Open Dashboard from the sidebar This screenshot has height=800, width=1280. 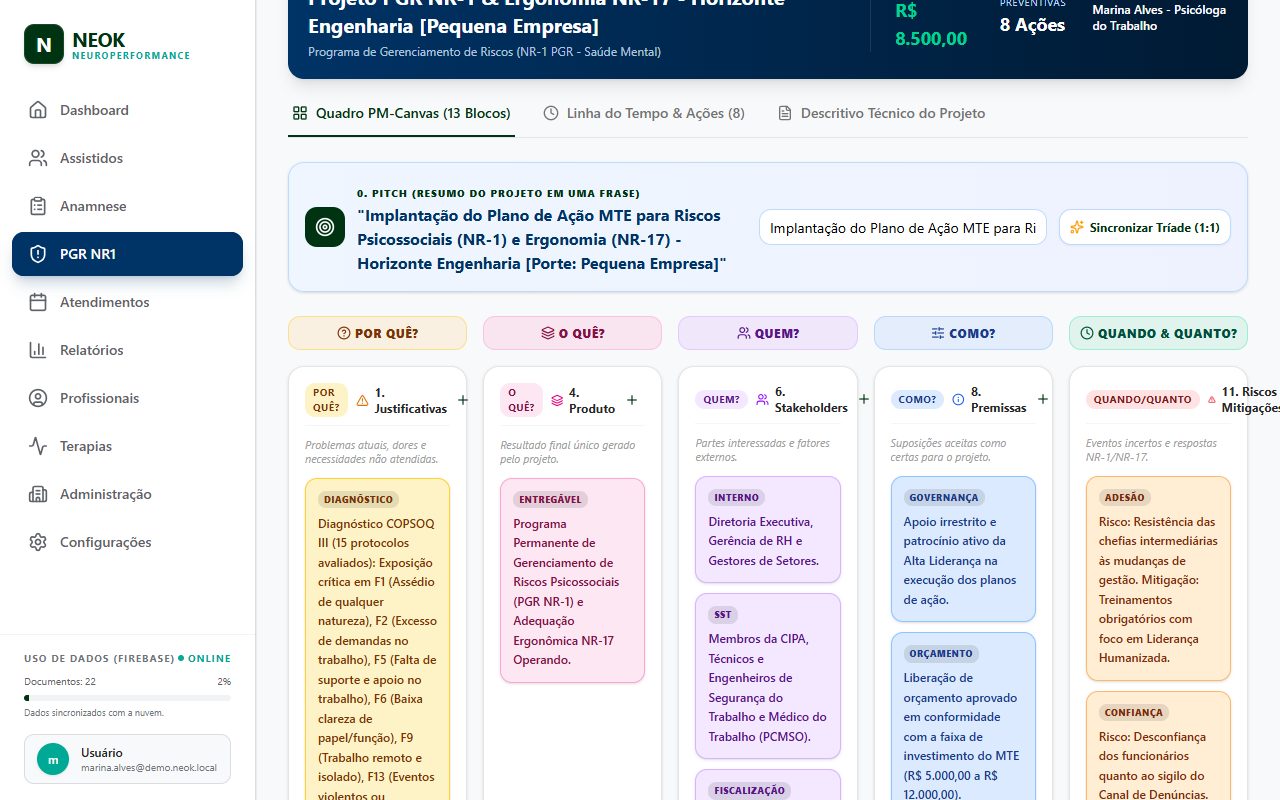(127, 110)
